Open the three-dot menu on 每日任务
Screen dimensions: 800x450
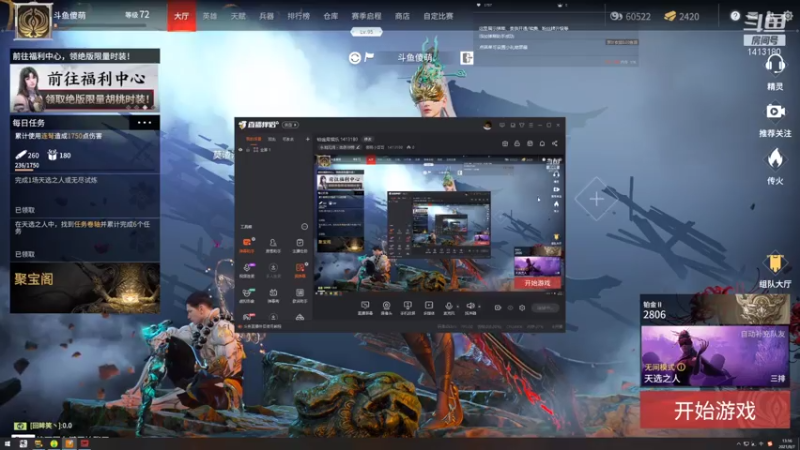tap(144, 122)
